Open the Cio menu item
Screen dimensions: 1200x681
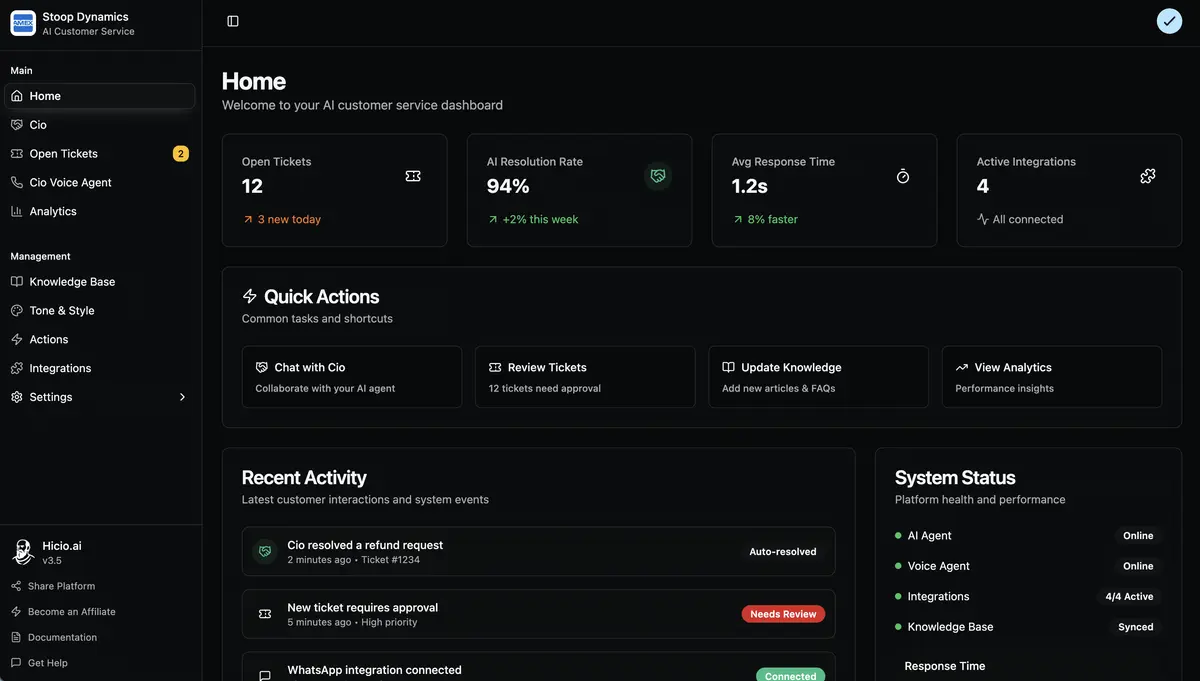point(100,125)
